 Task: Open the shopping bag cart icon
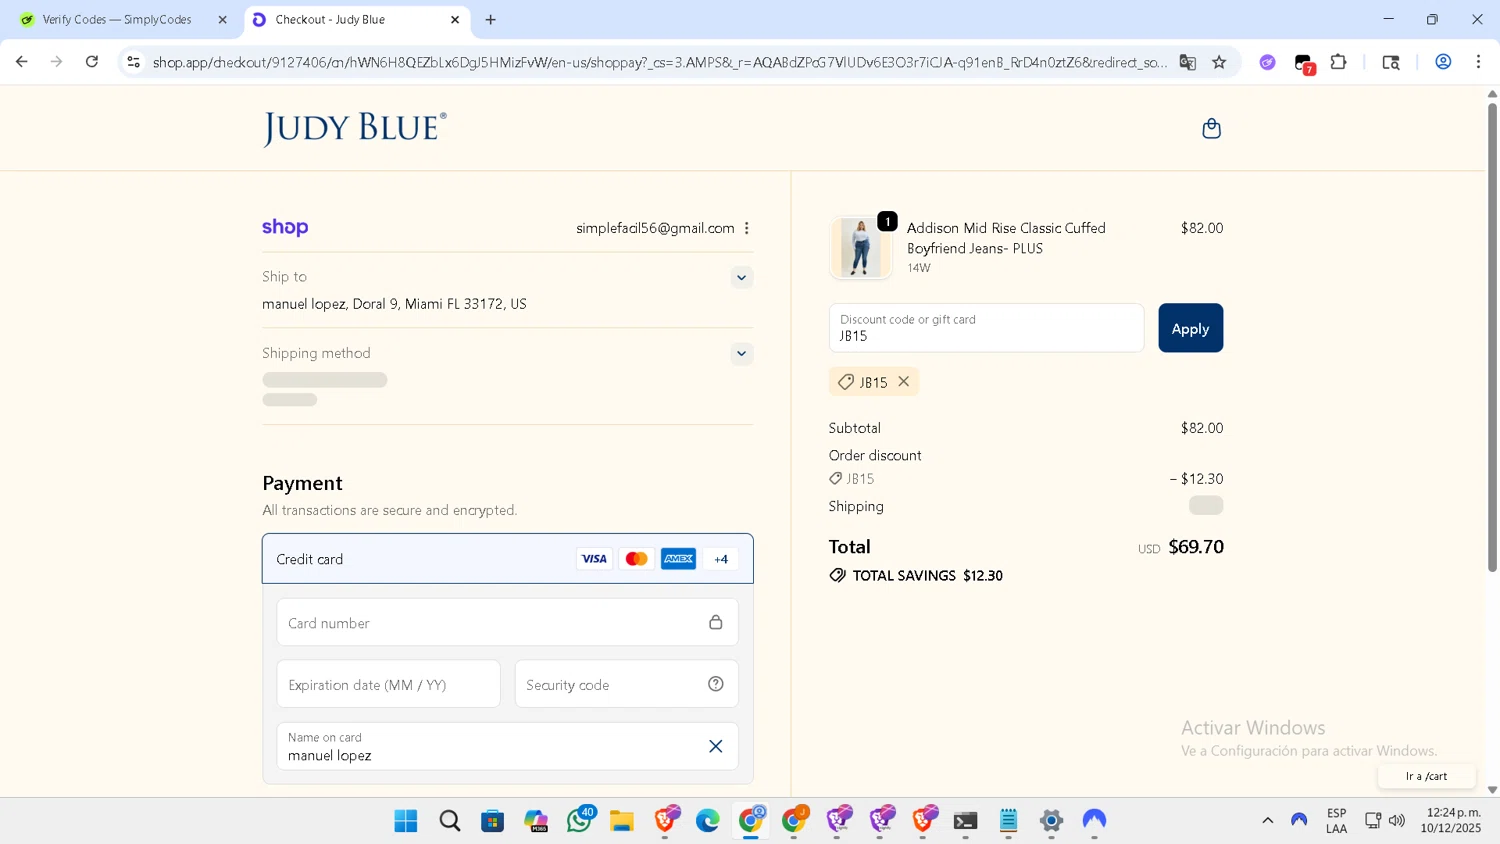tap(1211, 128)
